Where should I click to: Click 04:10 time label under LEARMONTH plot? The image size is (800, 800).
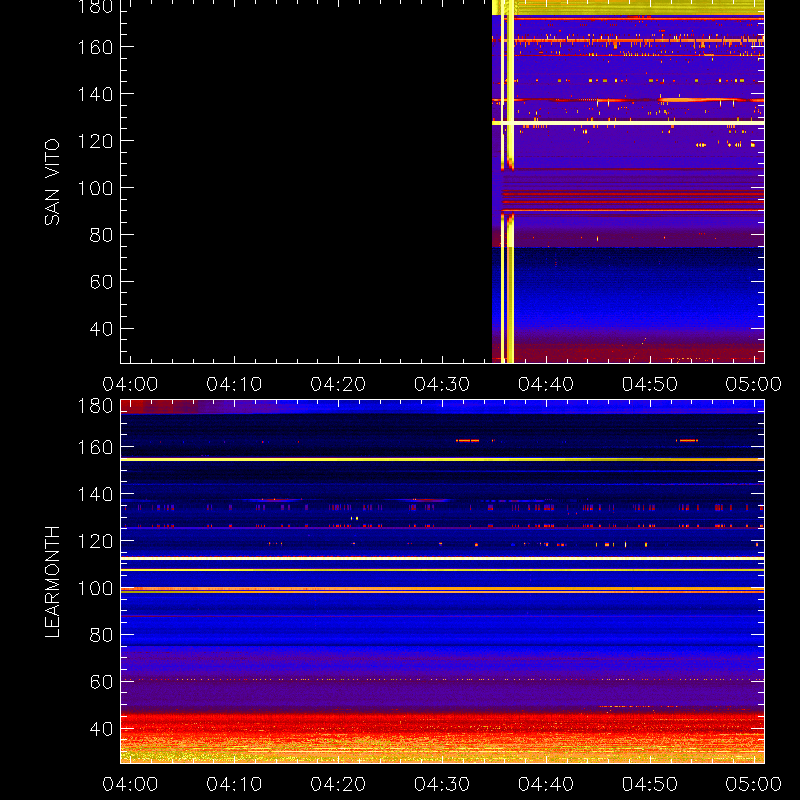(x=234, y=784)
